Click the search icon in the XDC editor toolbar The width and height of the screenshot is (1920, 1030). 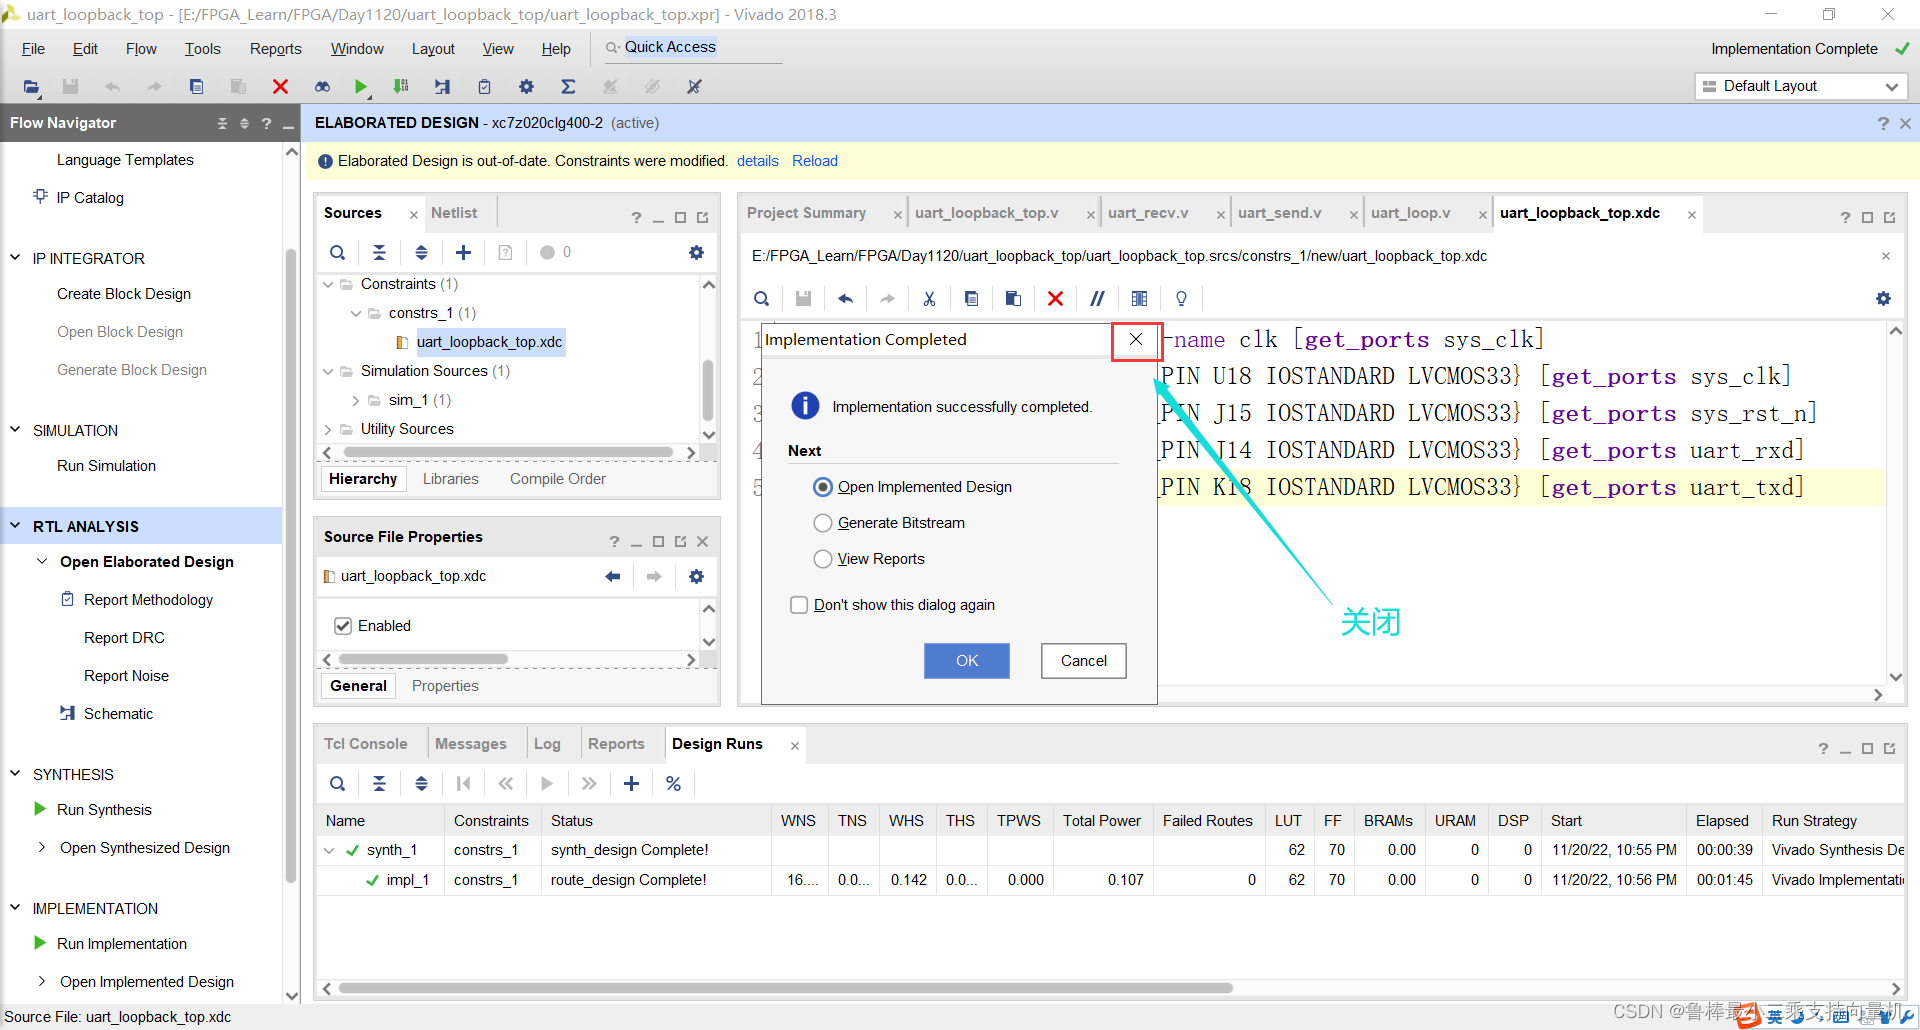(762, 298)
